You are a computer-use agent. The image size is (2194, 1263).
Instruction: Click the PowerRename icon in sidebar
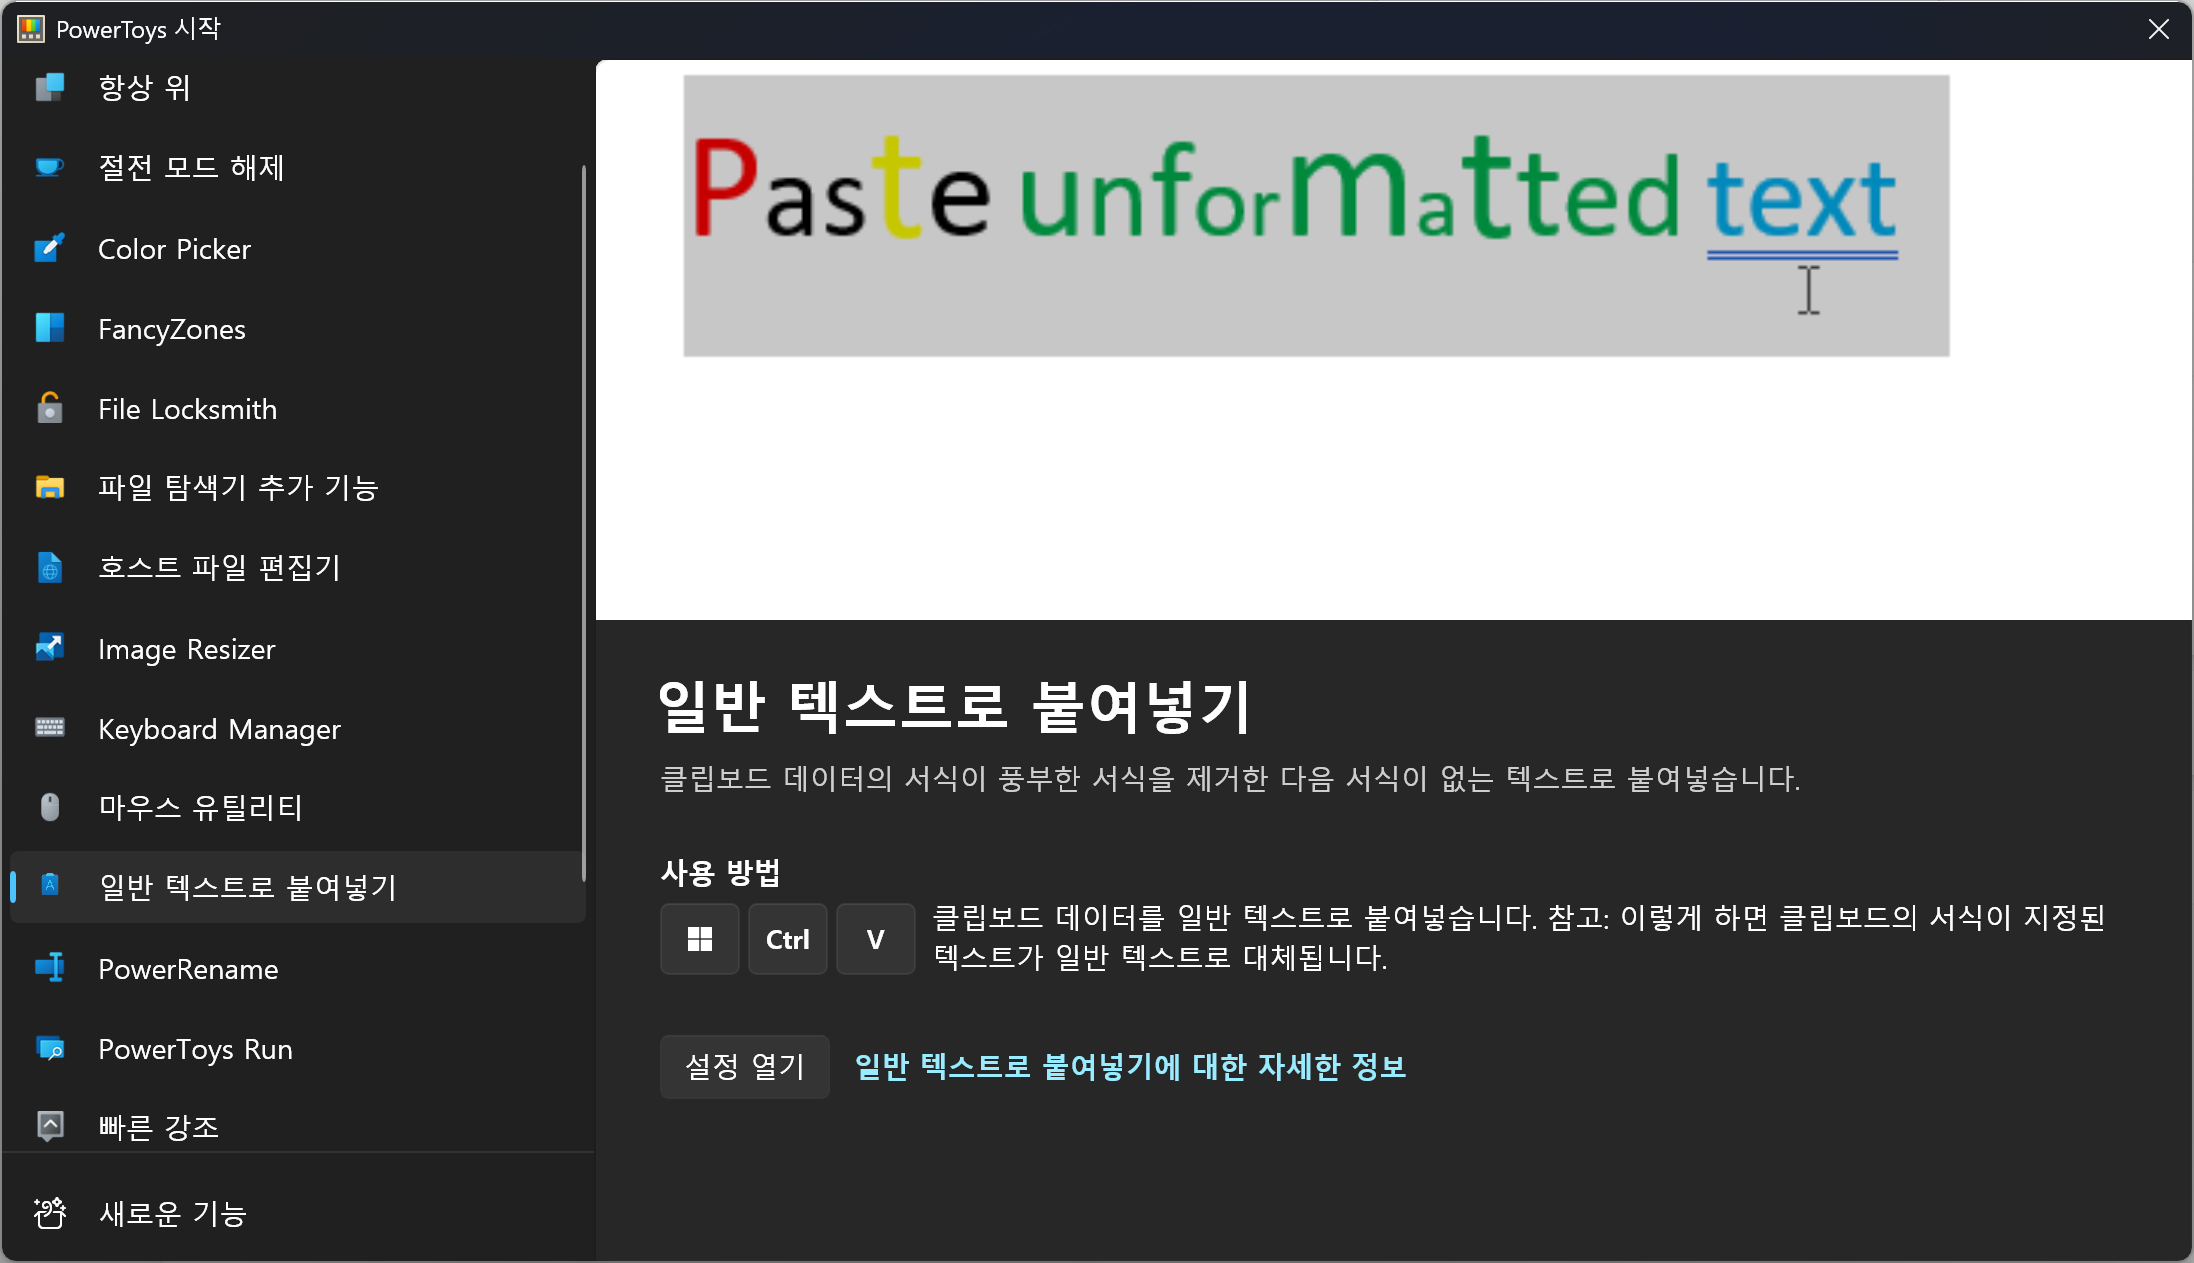click(49, 968)
